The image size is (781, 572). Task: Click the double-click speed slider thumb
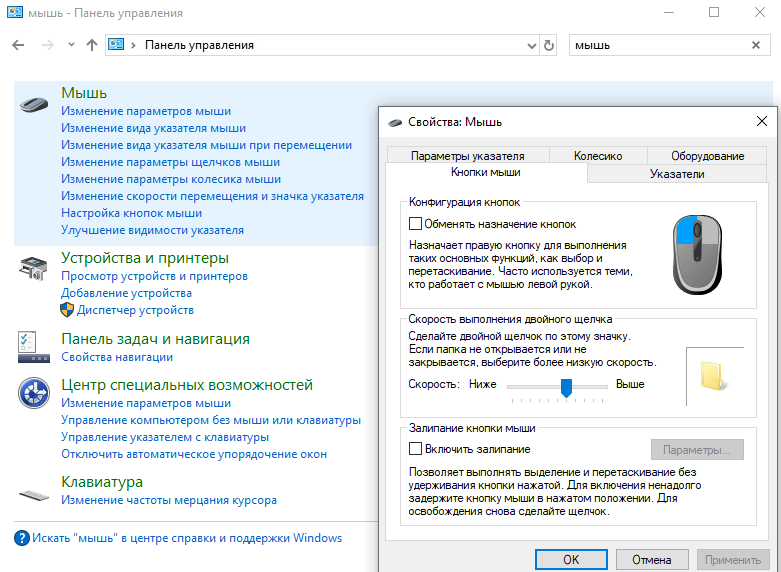[566, 388]
